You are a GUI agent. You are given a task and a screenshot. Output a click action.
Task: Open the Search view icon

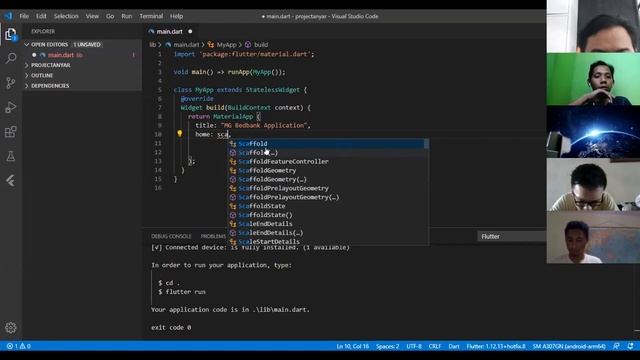(11, 58)
